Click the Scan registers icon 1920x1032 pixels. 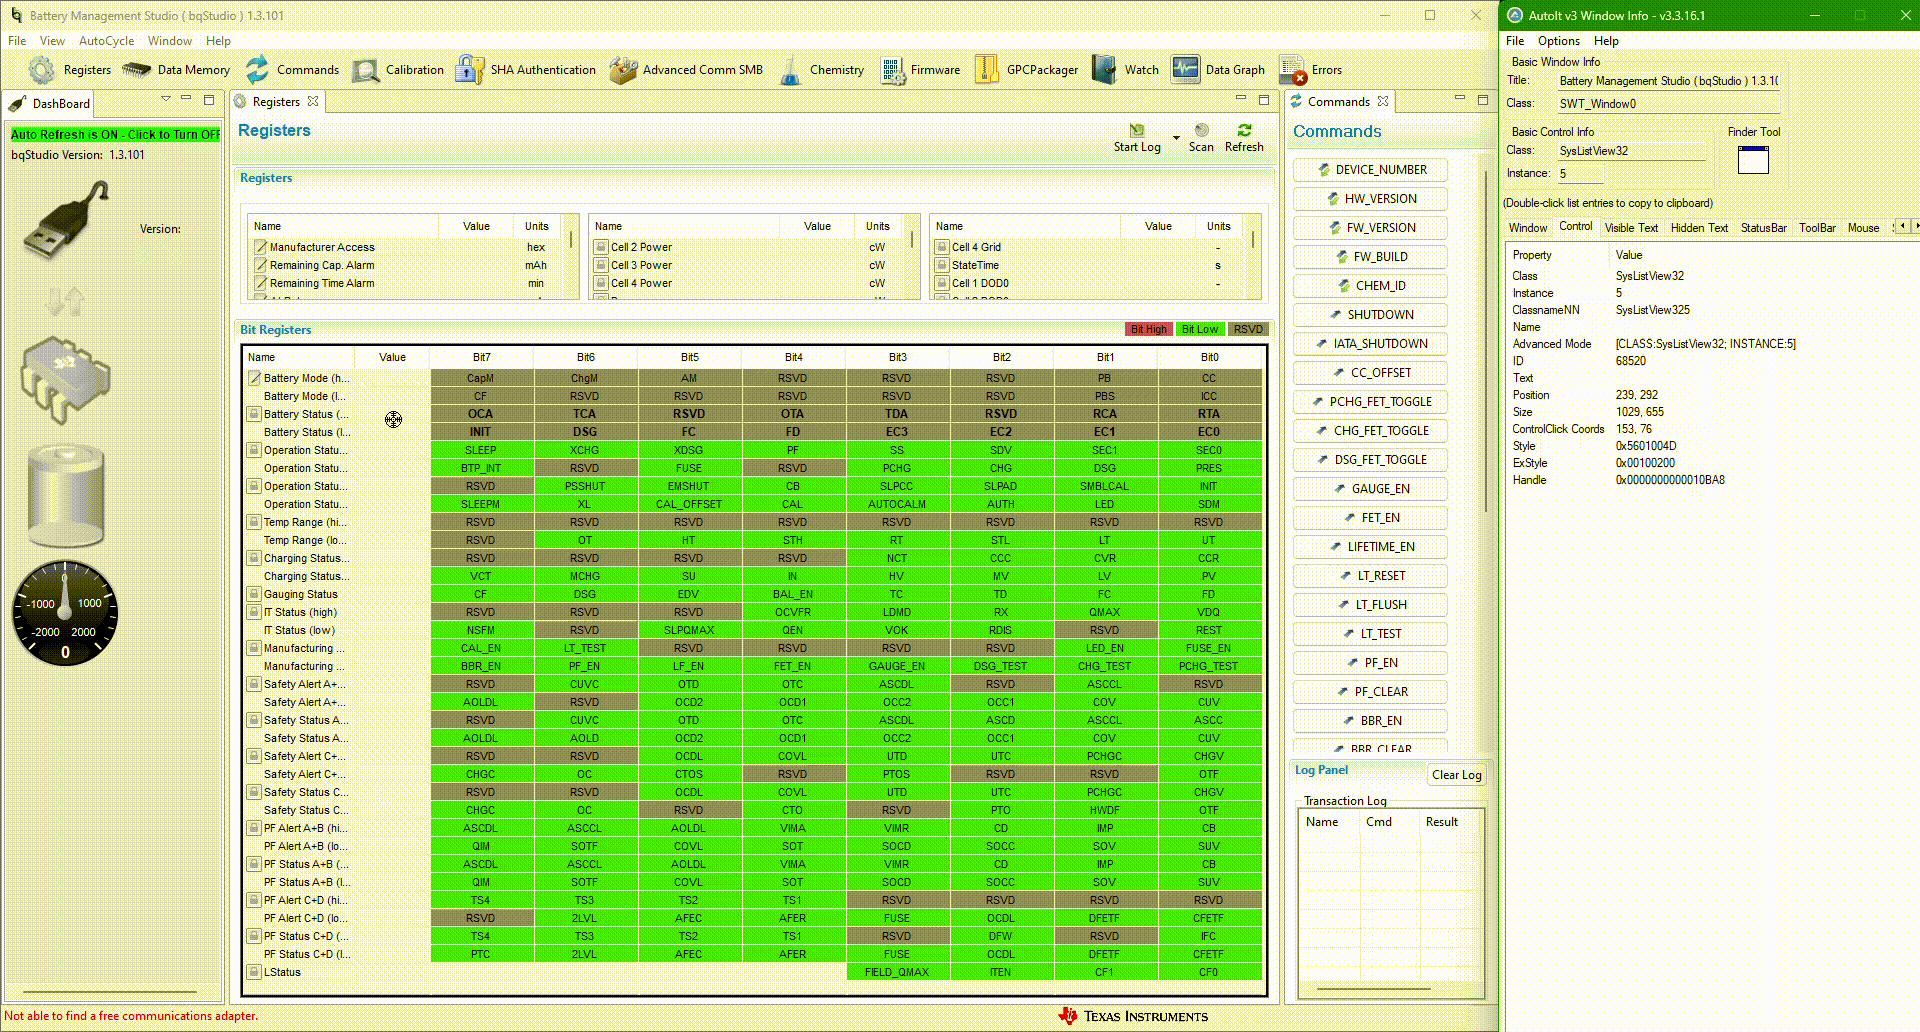(x=1201, y=131)
